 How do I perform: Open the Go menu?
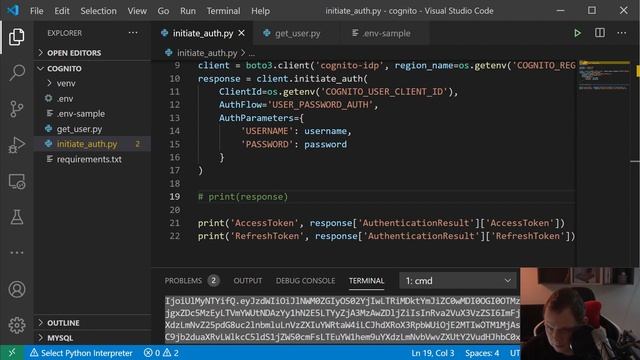(x=163, y=11)
